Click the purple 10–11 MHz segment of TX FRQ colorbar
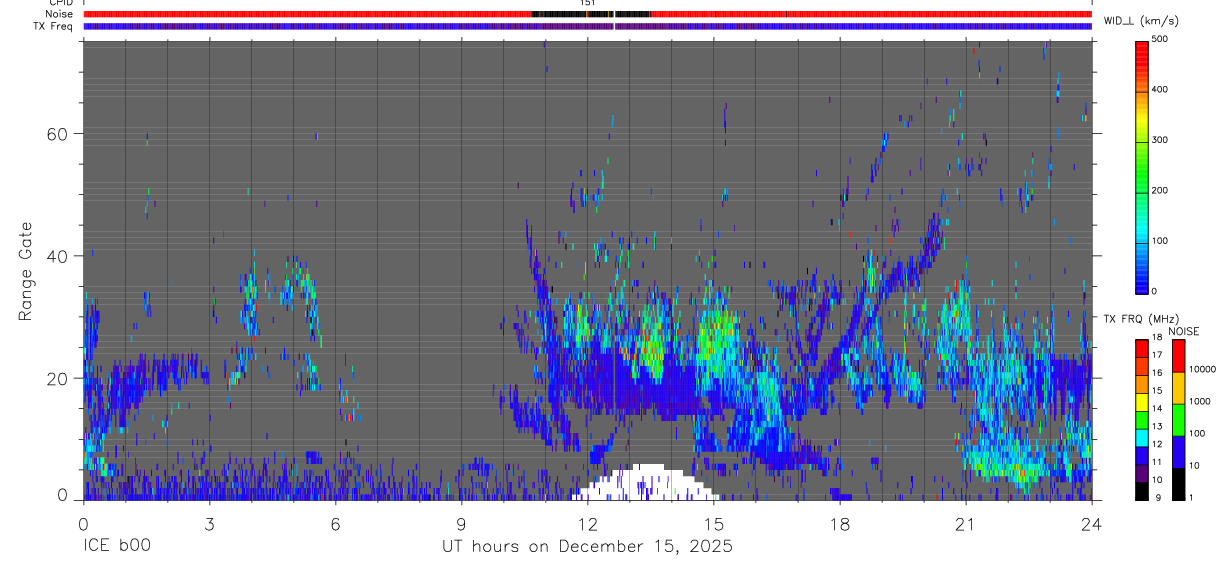 1141,472
